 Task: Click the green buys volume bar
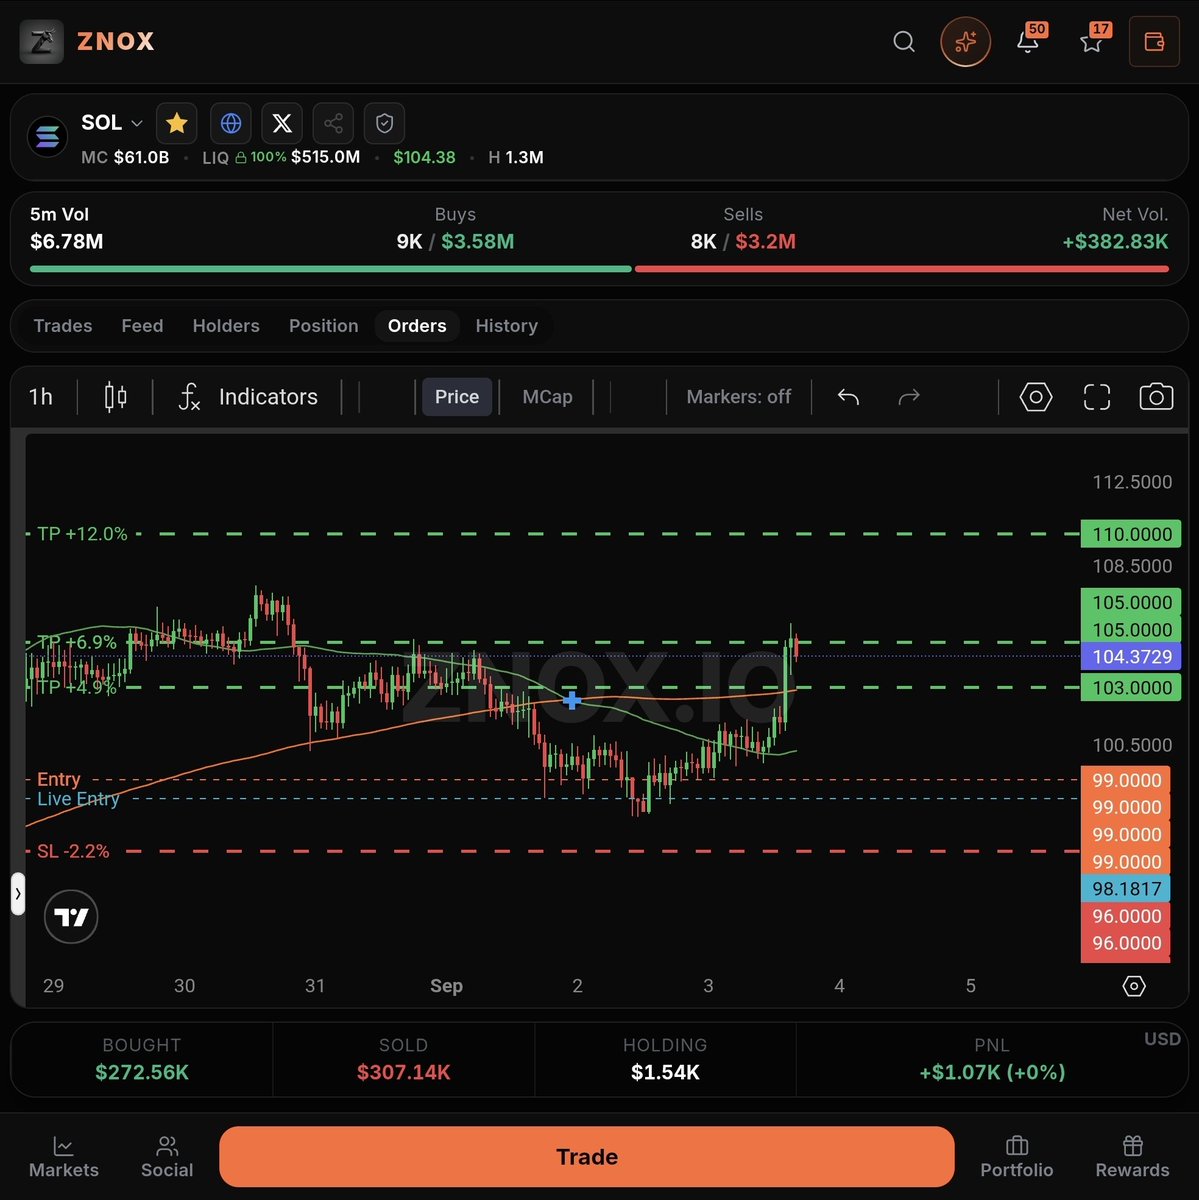[331, 269]
